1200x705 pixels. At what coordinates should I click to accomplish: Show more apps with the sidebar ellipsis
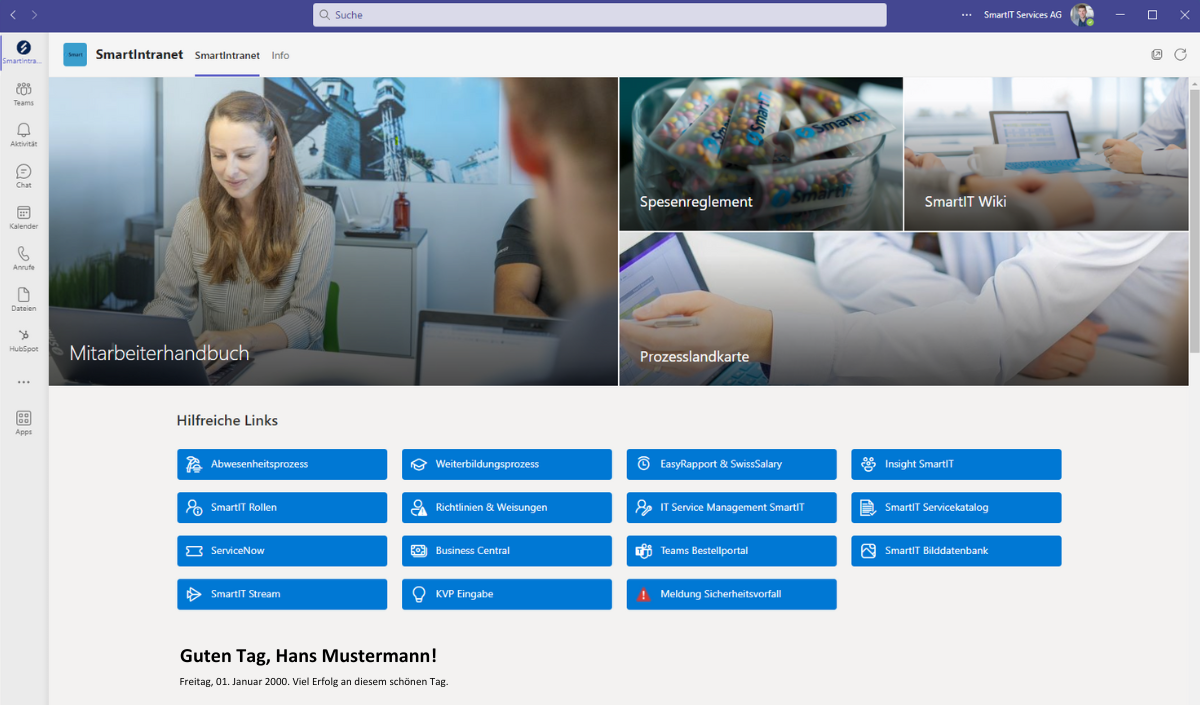click(x=23, y=382)
